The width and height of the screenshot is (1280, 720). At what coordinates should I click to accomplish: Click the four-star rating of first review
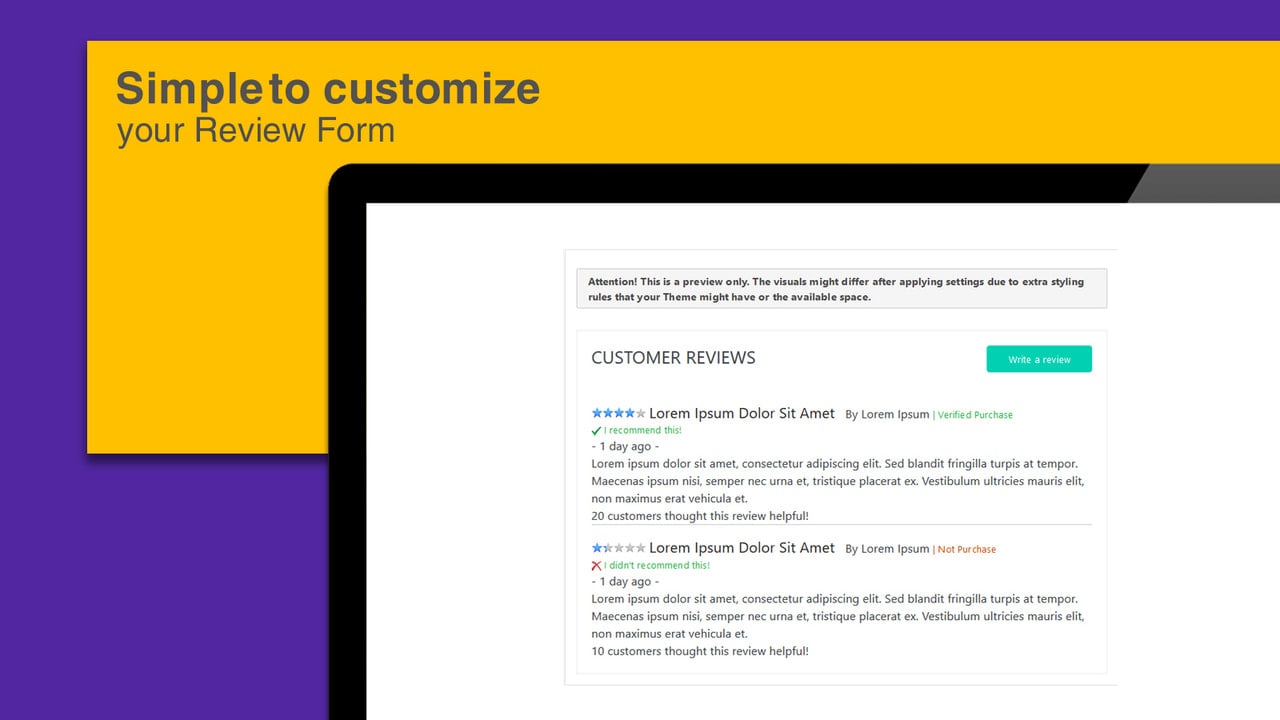(x=618, y=413)
